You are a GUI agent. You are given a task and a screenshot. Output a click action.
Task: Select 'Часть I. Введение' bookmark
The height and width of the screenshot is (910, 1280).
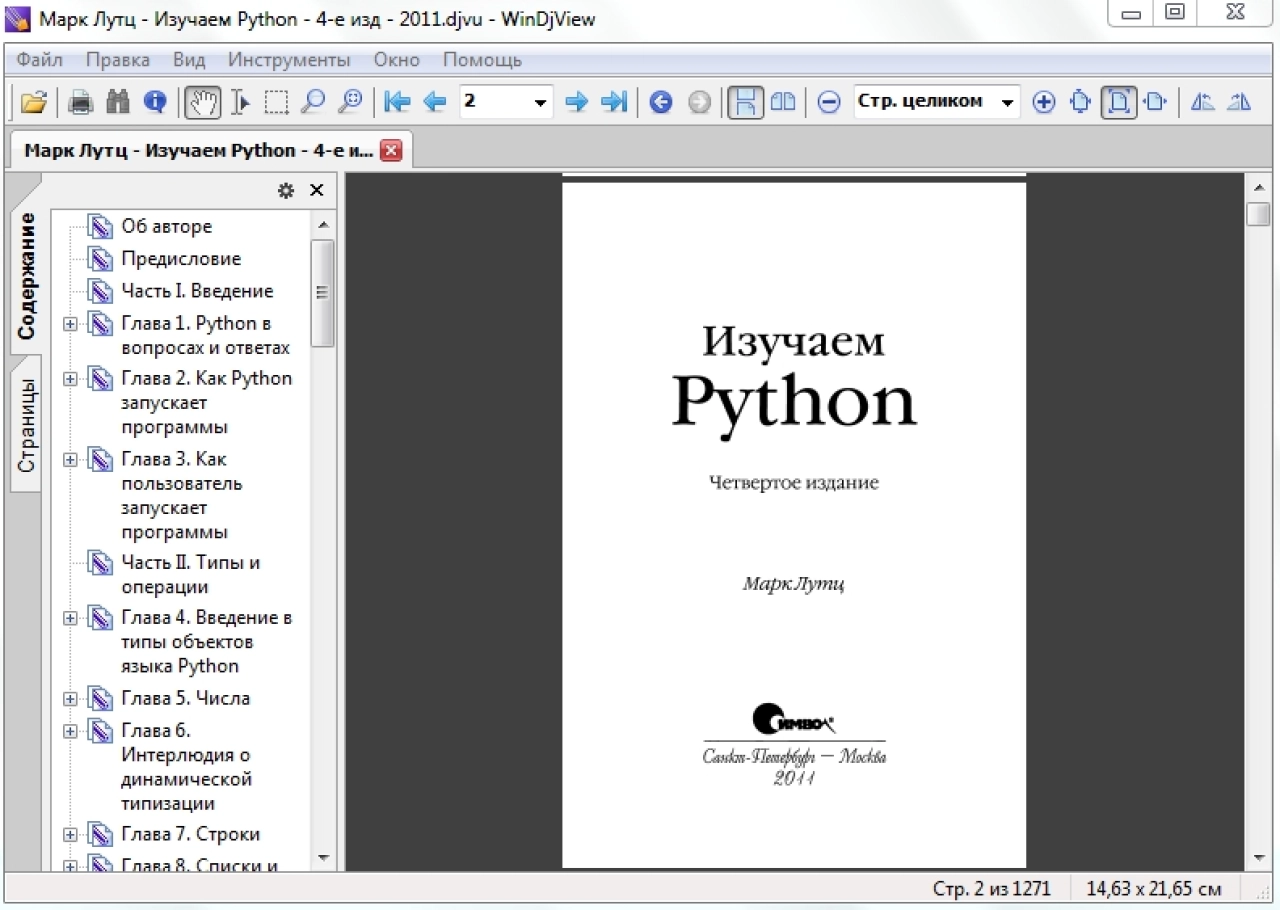[x=197, y=291]
